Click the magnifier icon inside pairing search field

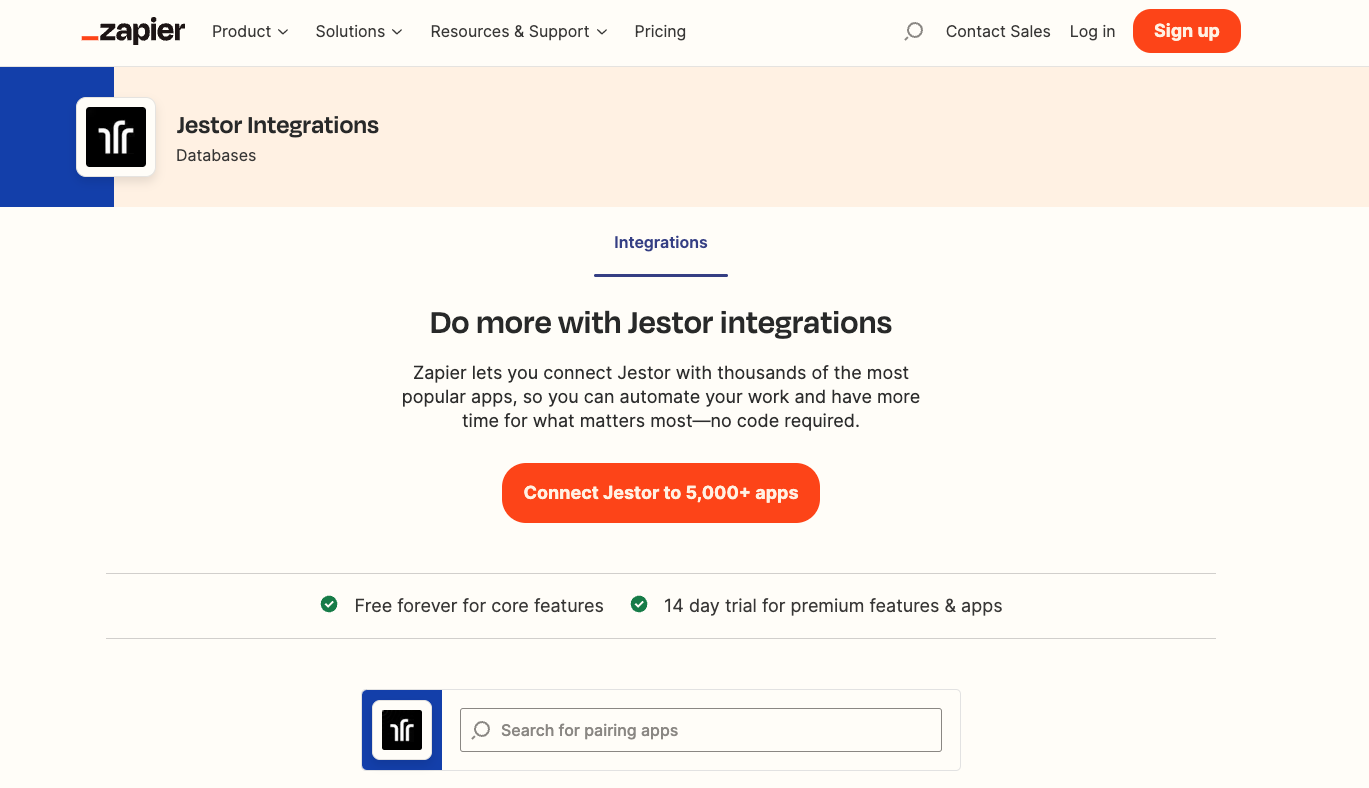(481, 730)
